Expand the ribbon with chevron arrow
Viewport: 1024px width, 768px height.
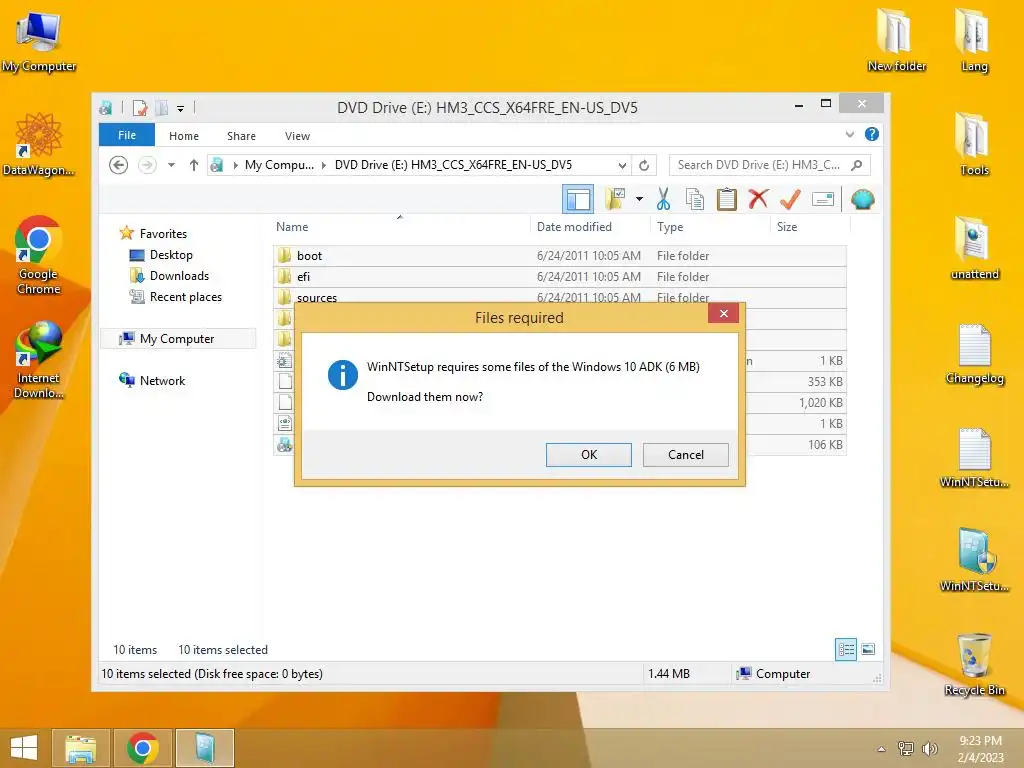click(850, 135)
